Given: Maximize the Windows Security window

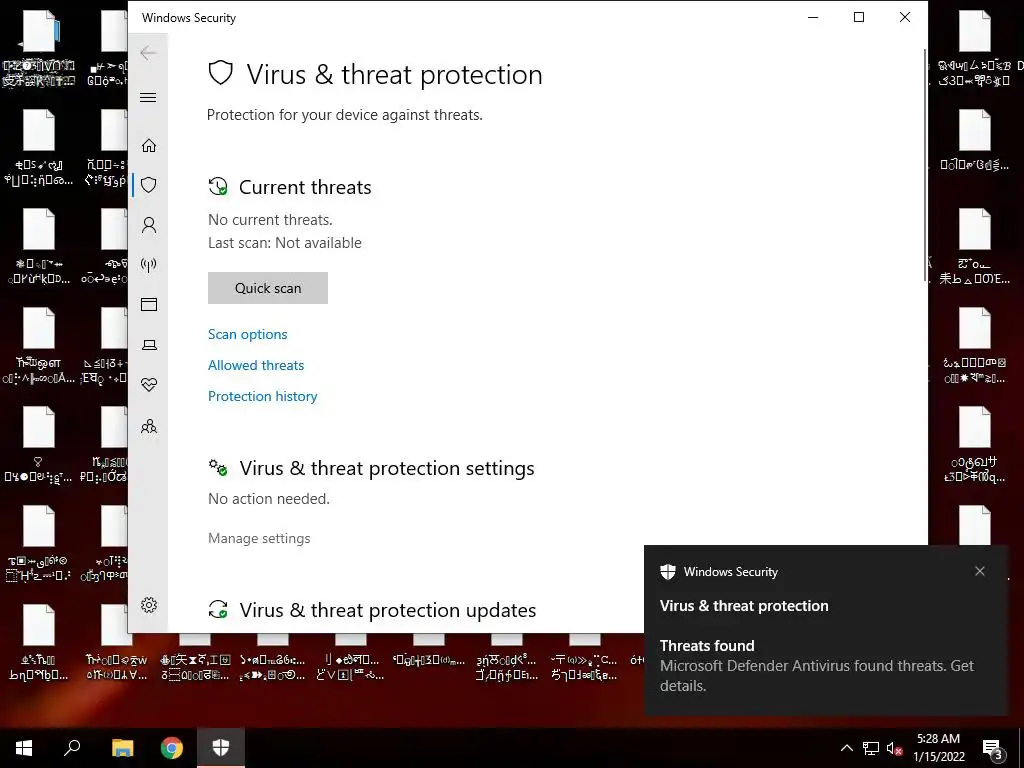Looking at the screenshot, I should (x=859, y=18).
